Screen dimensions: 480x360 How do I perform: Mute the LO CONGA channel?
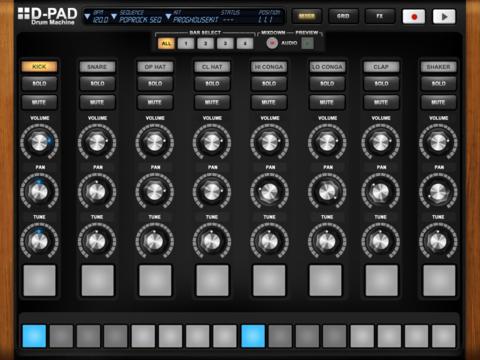327,102
